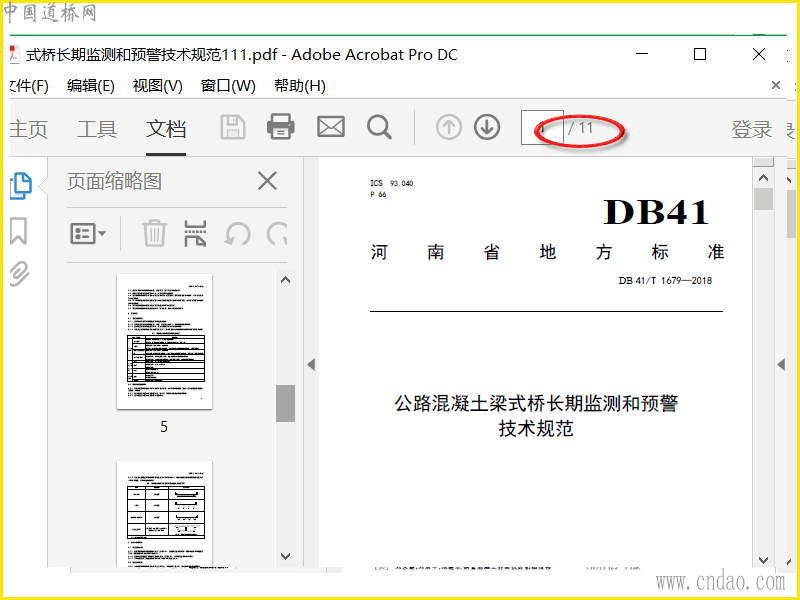Screen dimensions: 800x600
Task: Close the document with small gray X
Action: [776, 85]
